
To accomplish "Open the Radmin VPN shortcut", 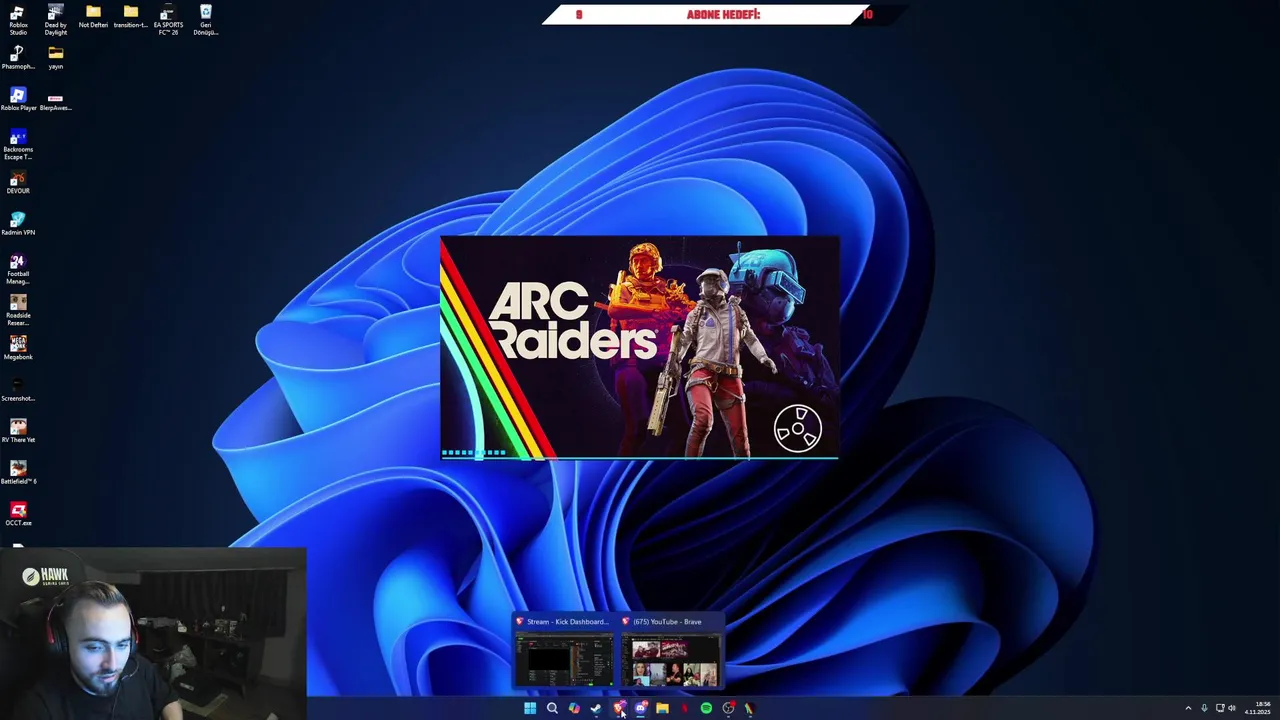I will tap(18, 225).
